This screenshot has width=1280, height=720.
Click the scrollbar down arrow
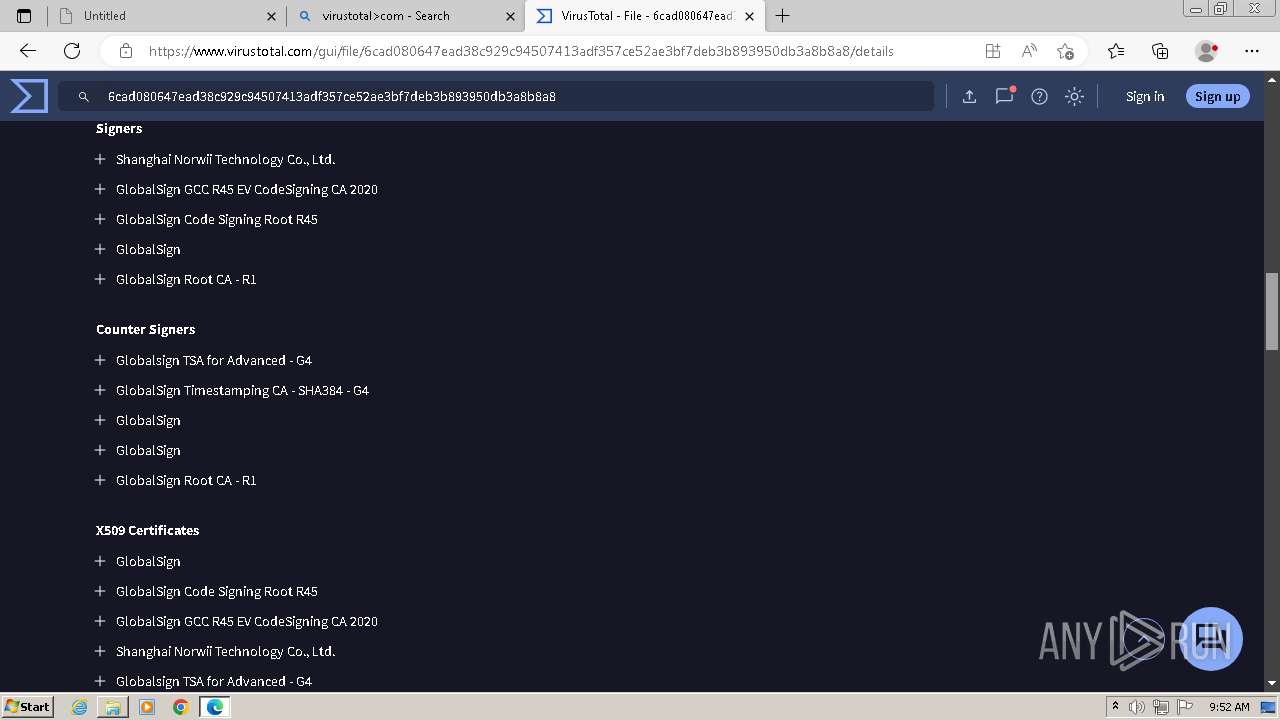1272,683
